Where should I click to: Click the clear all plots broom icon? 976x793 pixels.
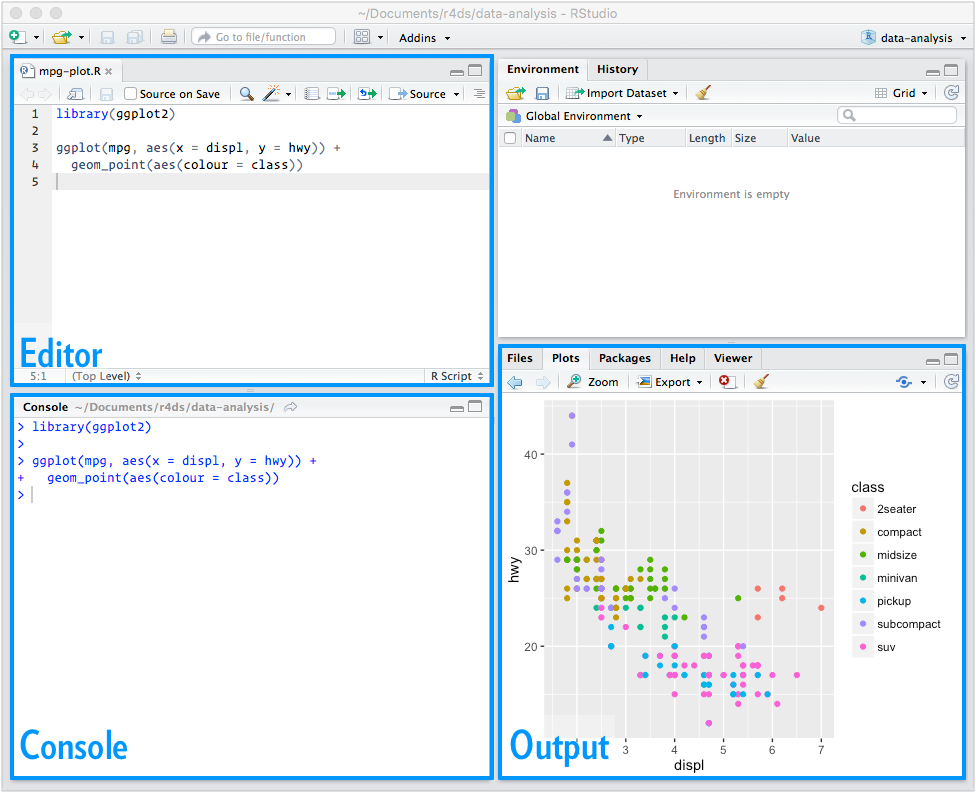tap(761, 382)
